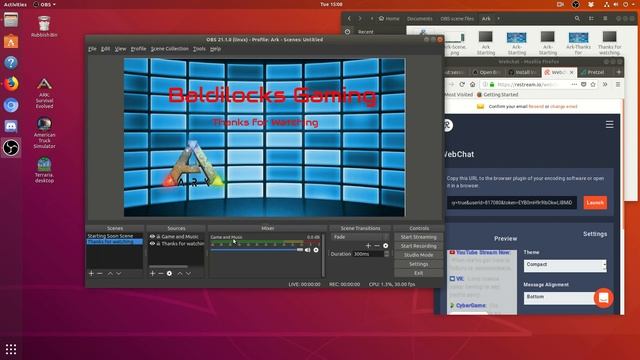Toggle the Files window list/grid view
The image size is (640, 360).
coord(591,18)
